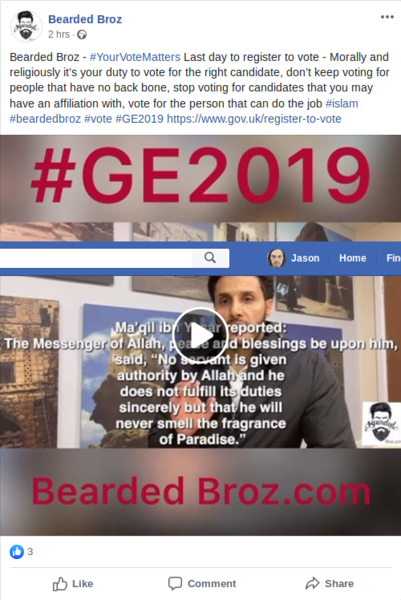Click Jason's profile avatar in blue bar
This screenshot has height=600, width=401.
276,258
